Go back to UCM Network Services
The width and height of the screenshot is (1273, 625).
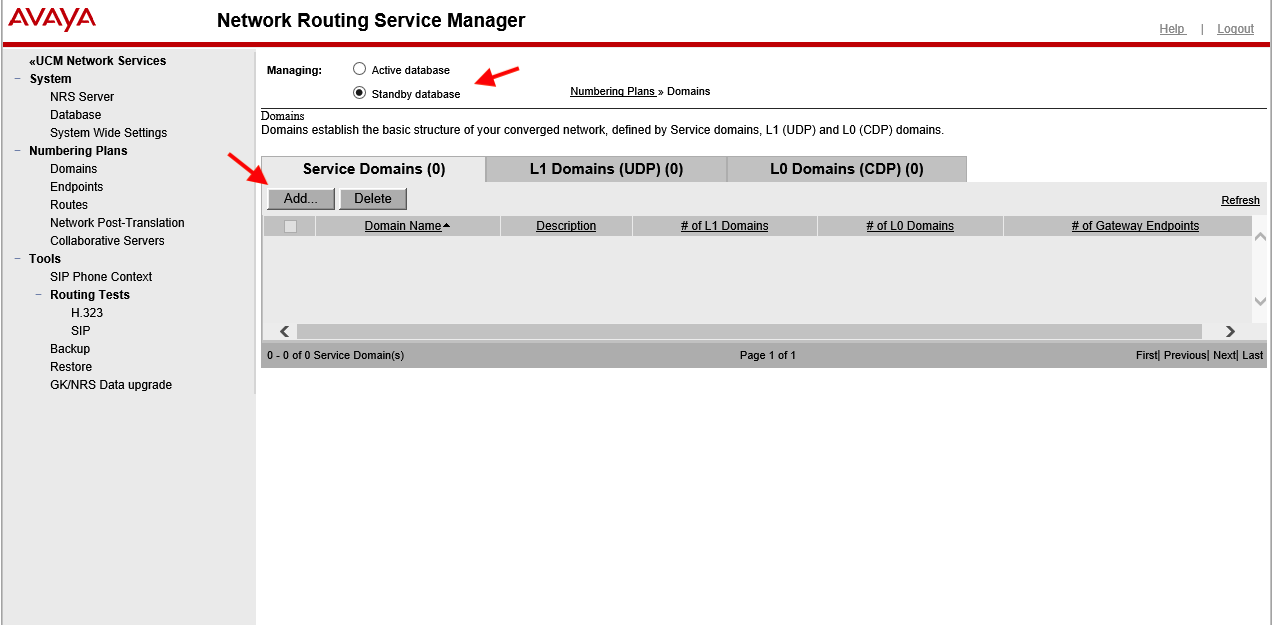tap(98, 61)
